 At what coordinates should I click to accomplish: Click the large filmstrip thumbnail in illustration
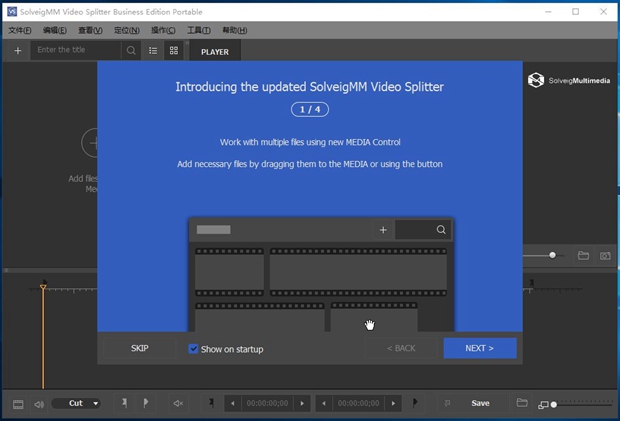[358, 272]
